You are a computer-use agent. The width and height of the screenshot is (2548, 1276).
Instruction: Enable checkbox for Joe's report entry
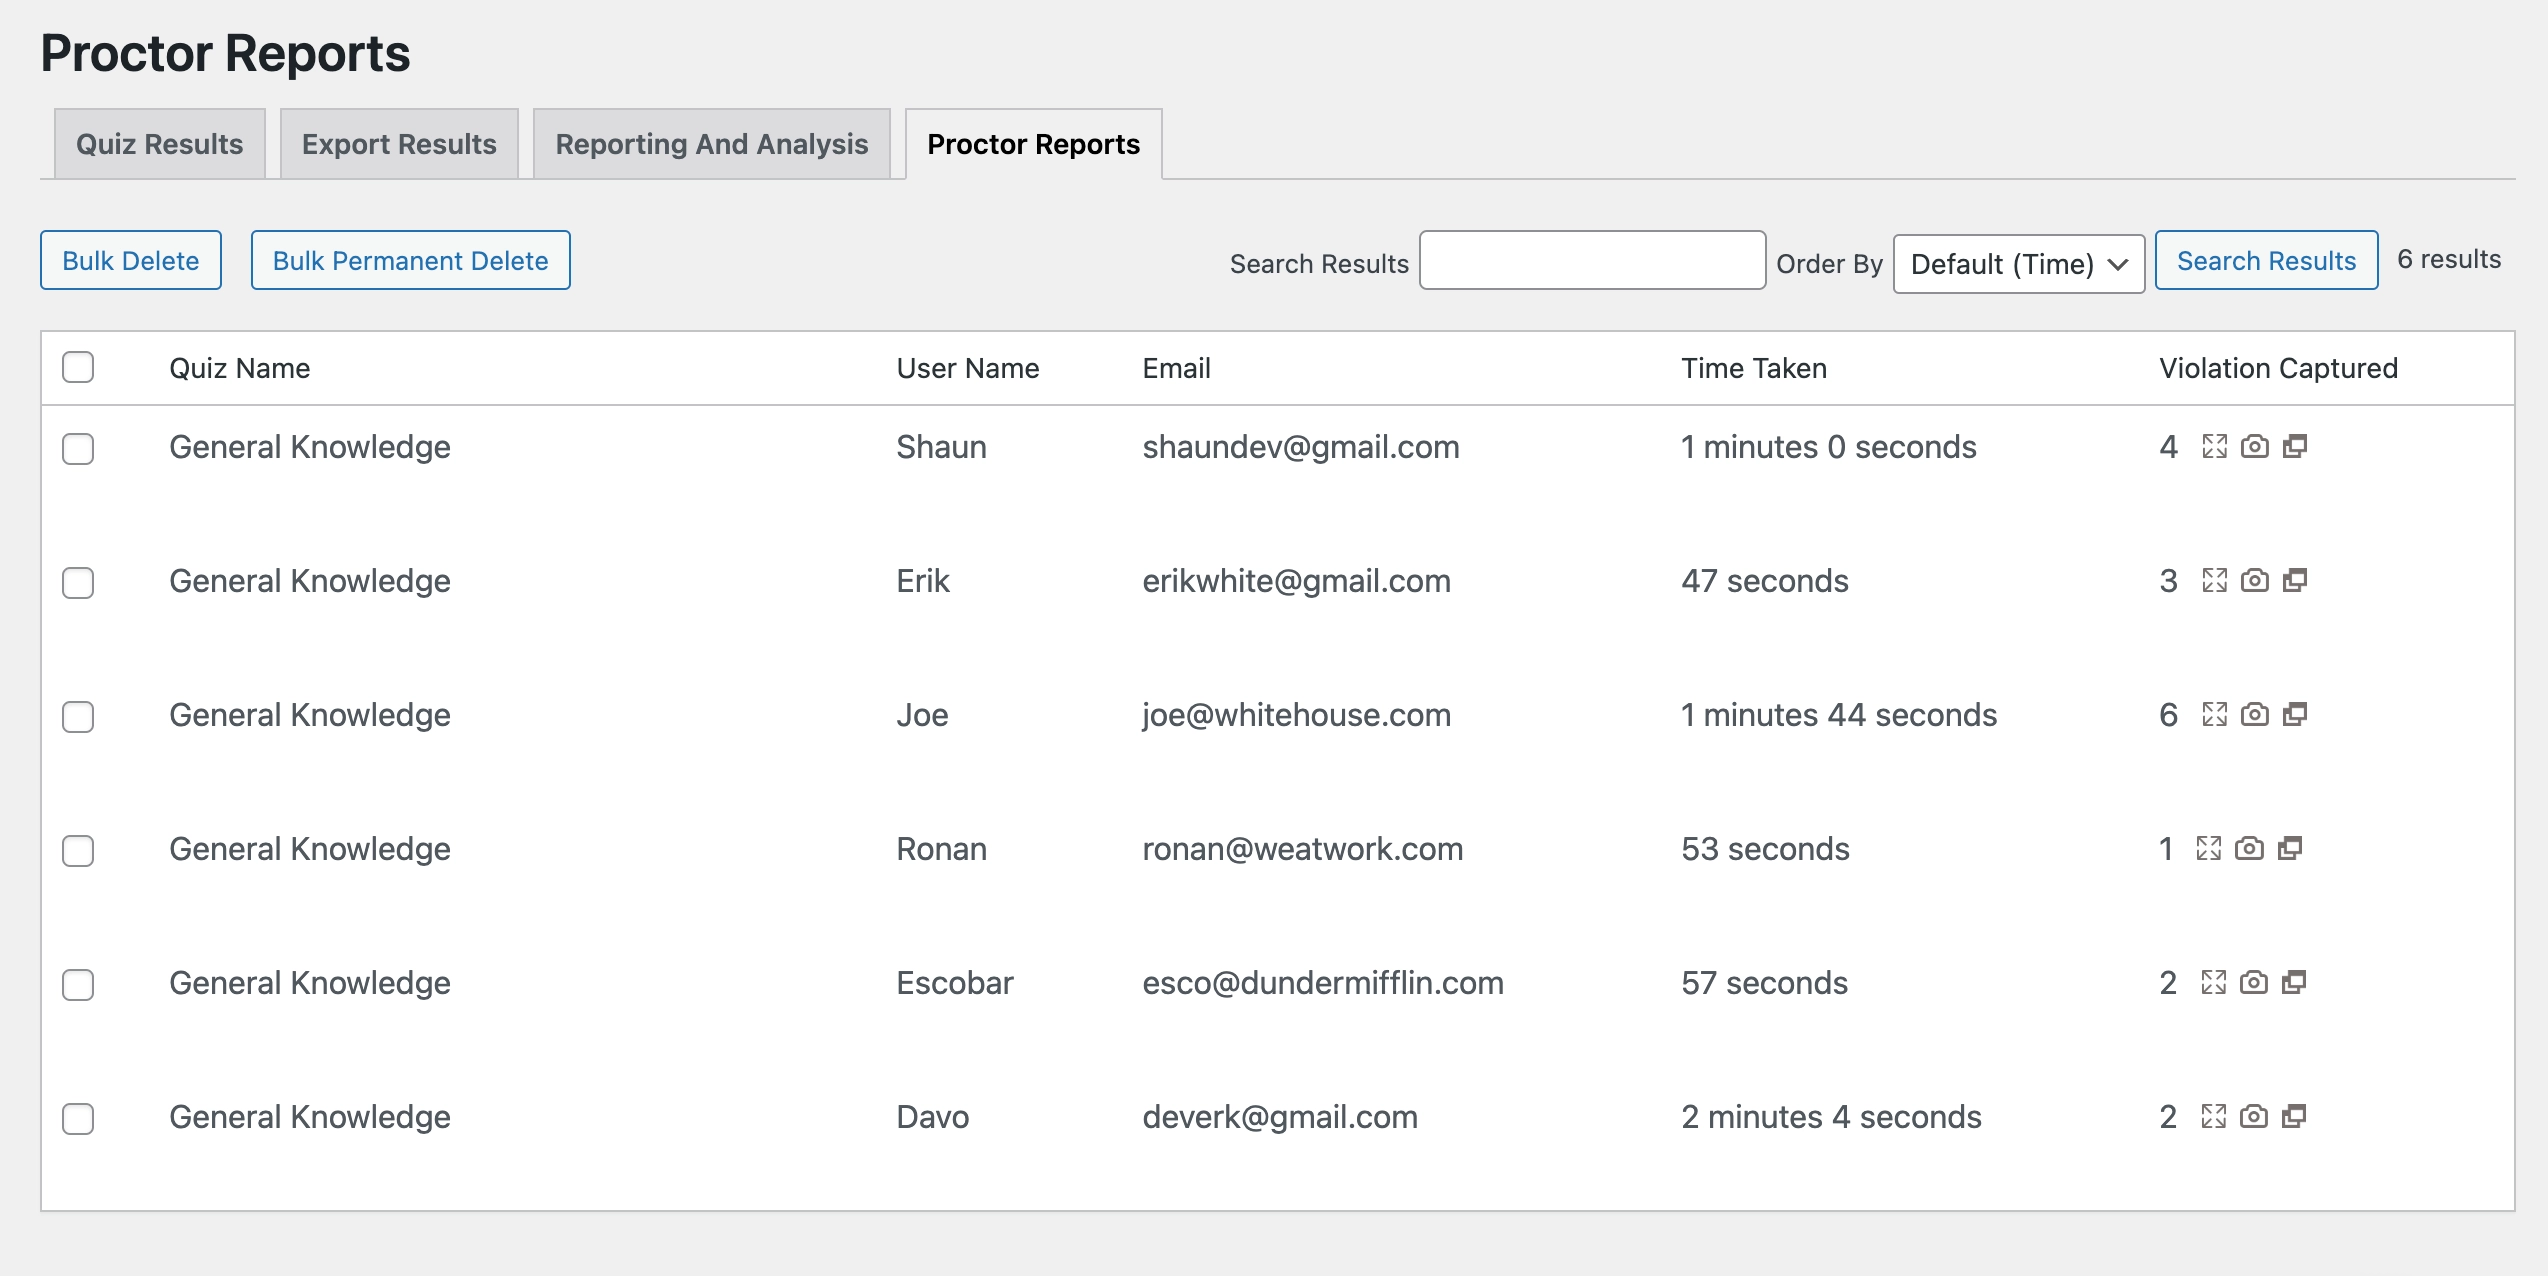(80, 713)
